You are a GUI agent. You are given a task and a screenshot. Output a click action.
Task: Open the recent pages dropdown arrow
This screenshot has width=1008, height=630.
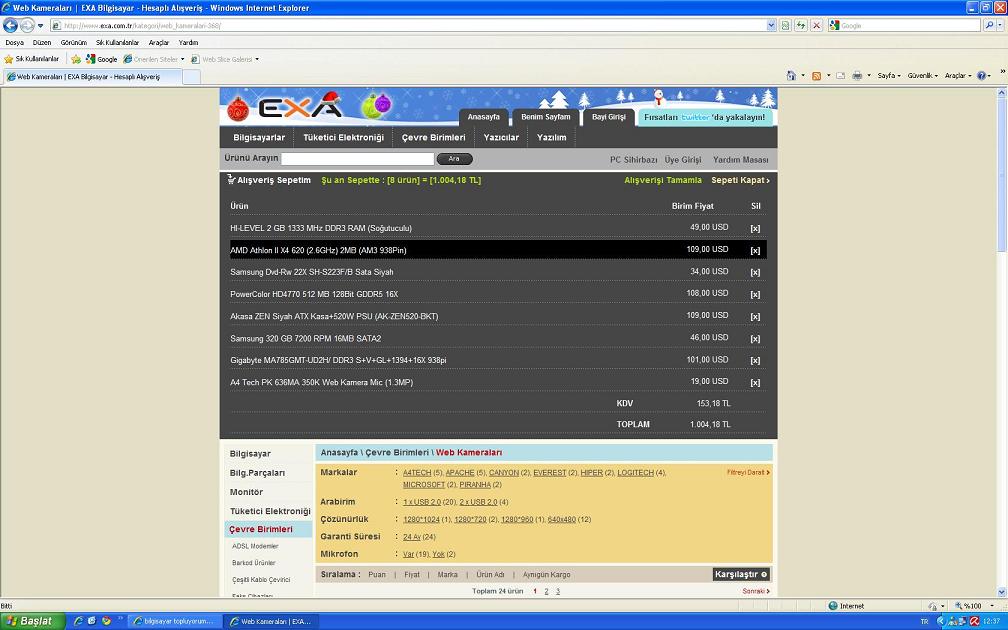(x=40, y=26)
